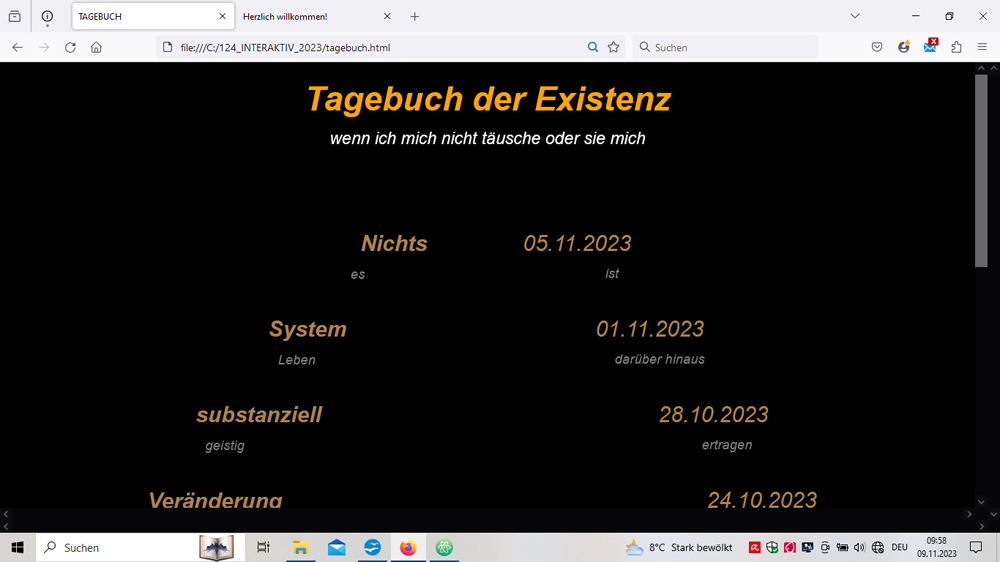
Task: Open the browser home page
Action: pos(96,47)
